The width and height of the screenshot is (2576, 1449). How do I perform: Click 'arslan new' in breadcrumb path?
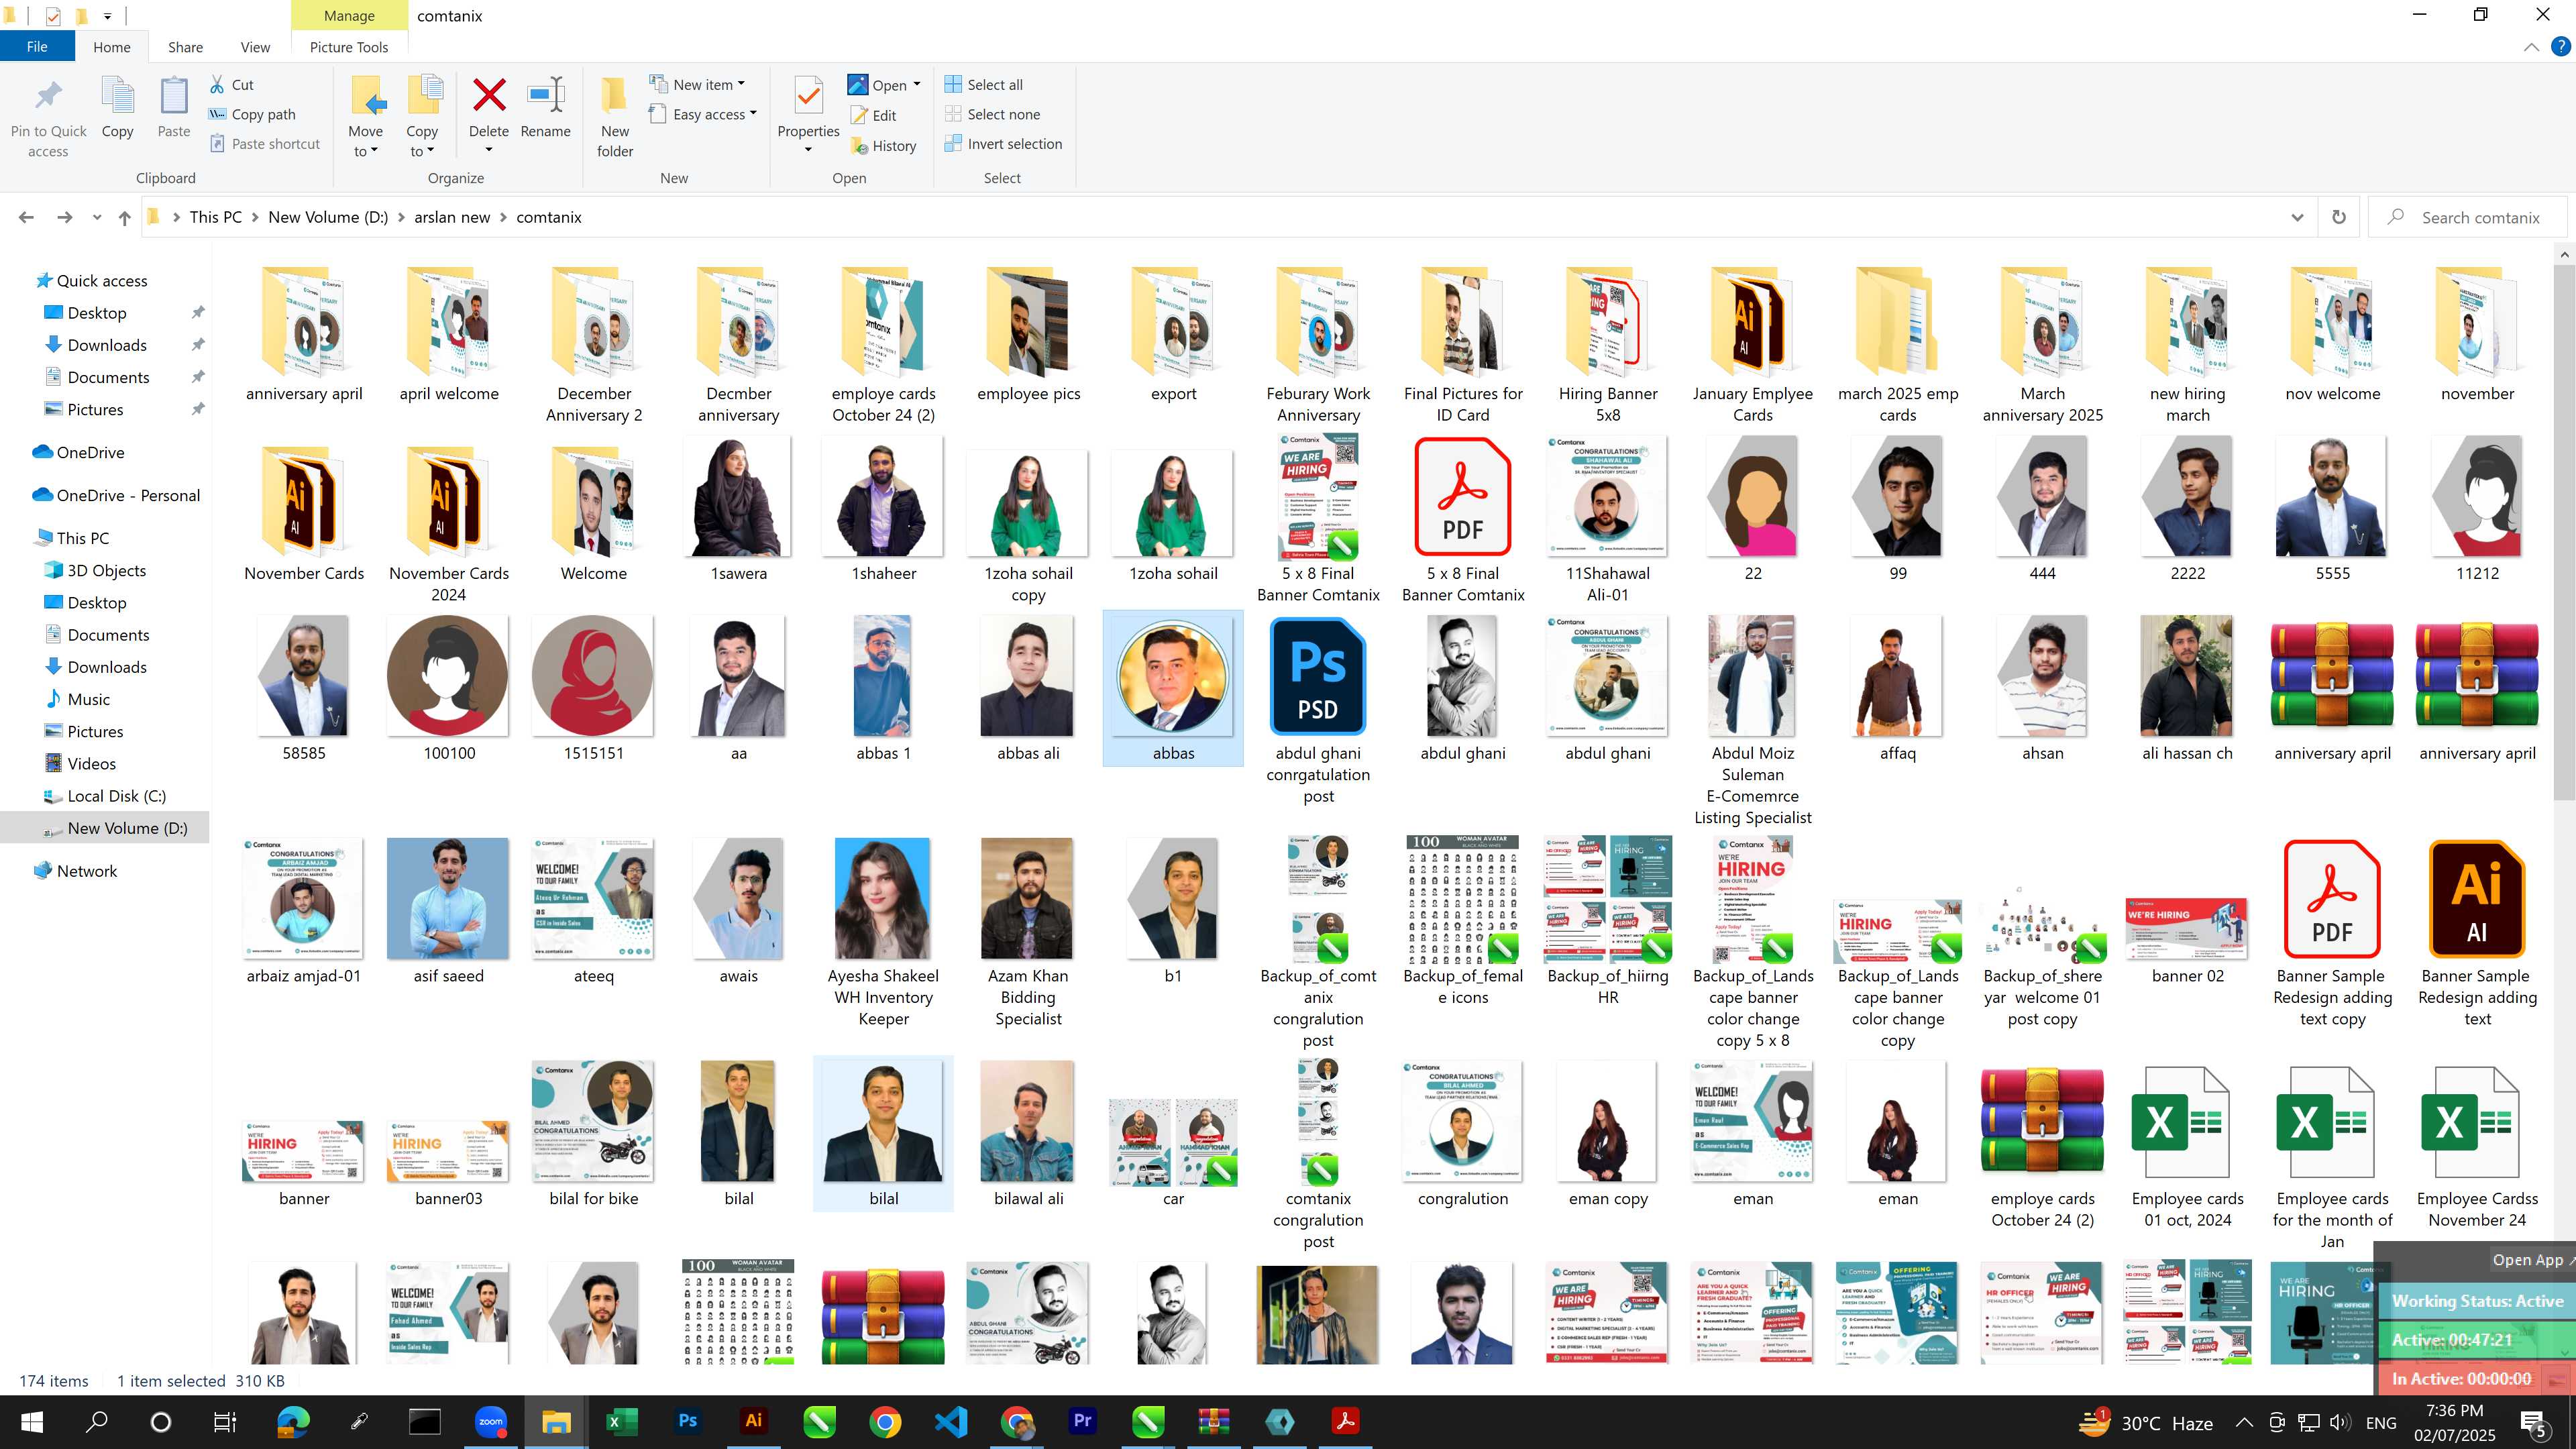(452, 217)
